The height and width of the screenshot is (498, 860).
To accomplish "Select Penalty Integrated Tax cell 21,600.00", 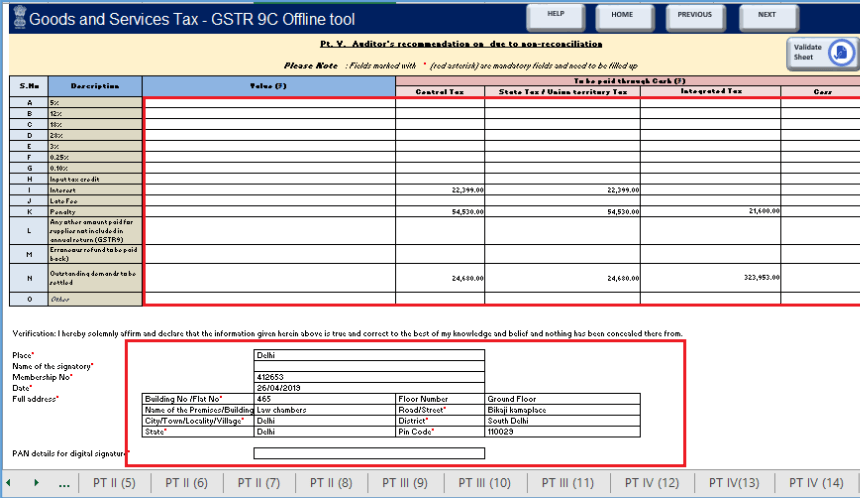I will pos(711,211).
